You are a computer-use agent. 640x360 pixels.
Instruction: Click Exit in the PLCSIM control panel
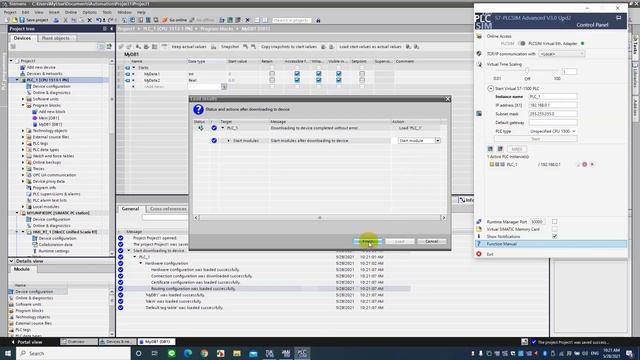(490, 254)
